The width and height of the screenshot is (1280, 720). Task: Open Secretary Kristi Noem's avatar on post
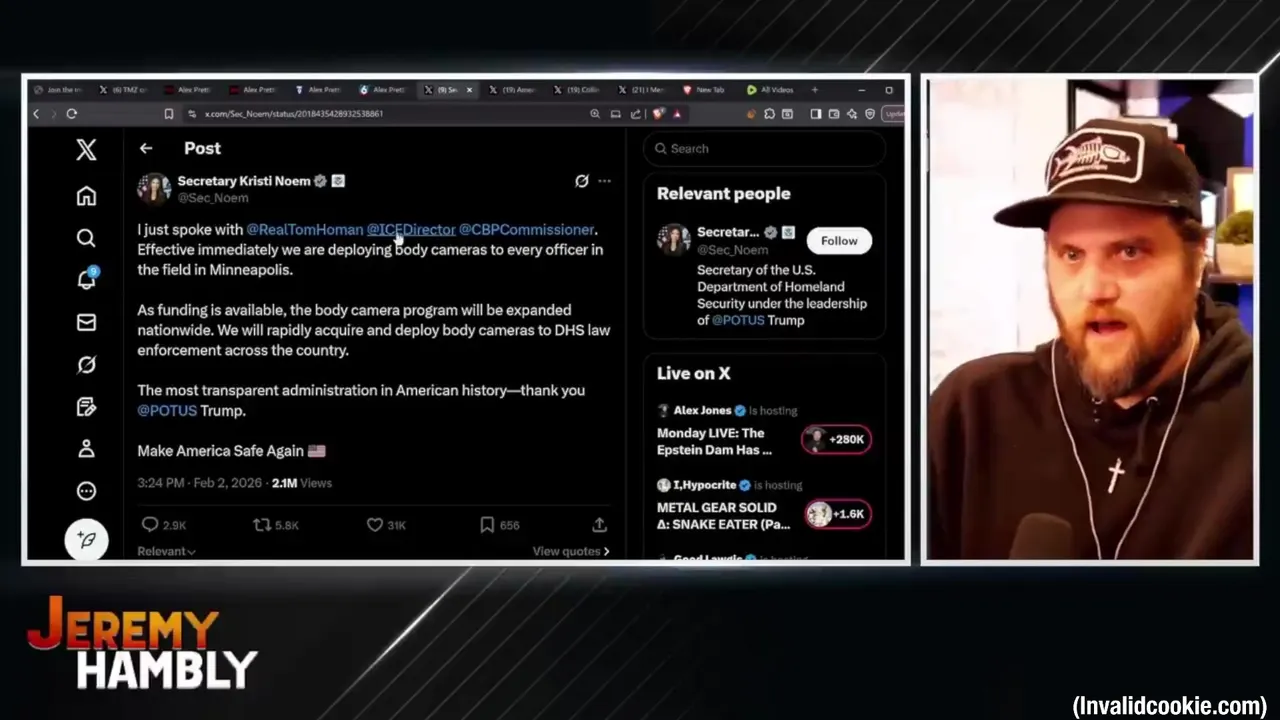pyautogui.click(x=154, y=188)
